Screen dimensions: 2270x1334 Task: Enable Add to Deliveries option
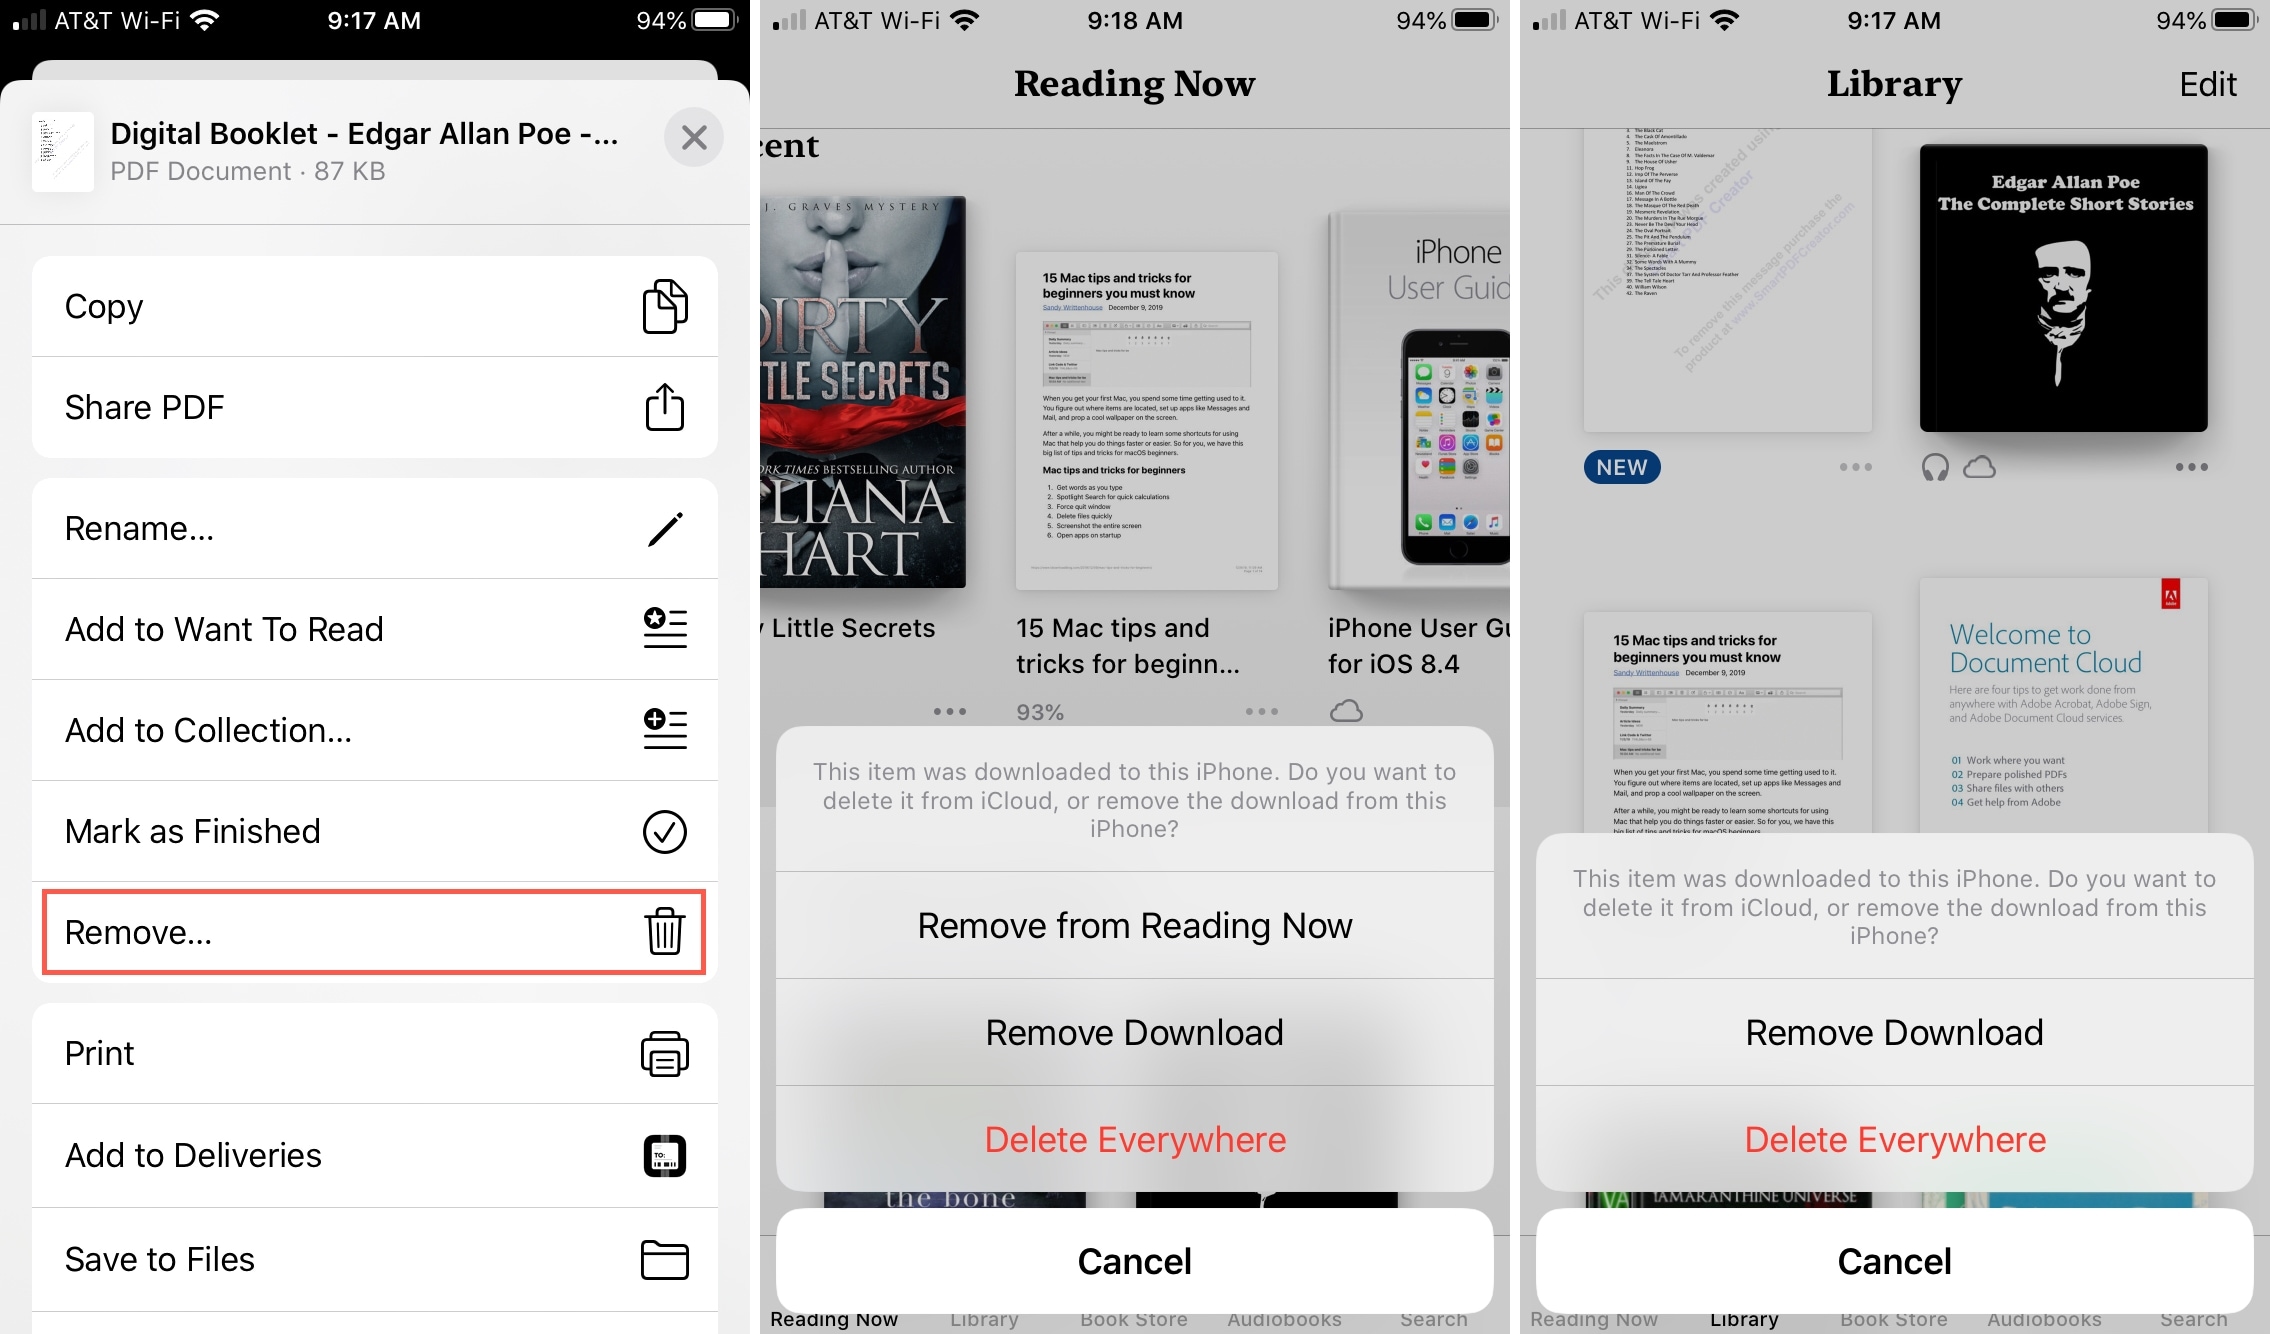click(x=371, y=1153)
